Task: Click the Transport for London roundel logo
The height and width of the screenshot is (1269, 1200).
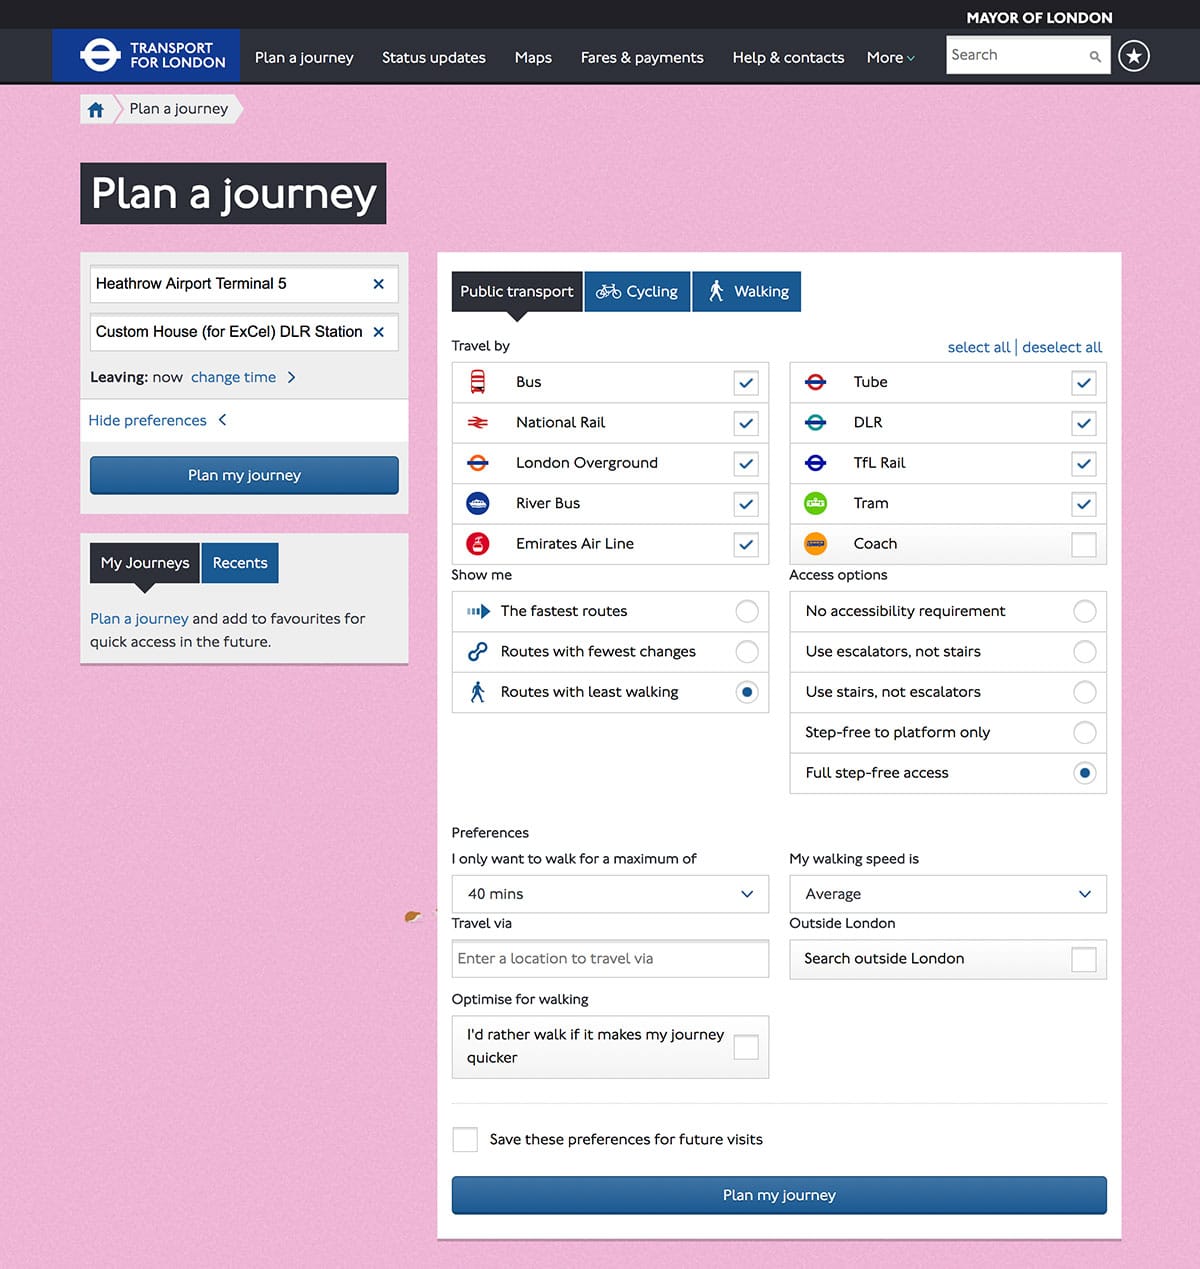Action: [101, 55]
